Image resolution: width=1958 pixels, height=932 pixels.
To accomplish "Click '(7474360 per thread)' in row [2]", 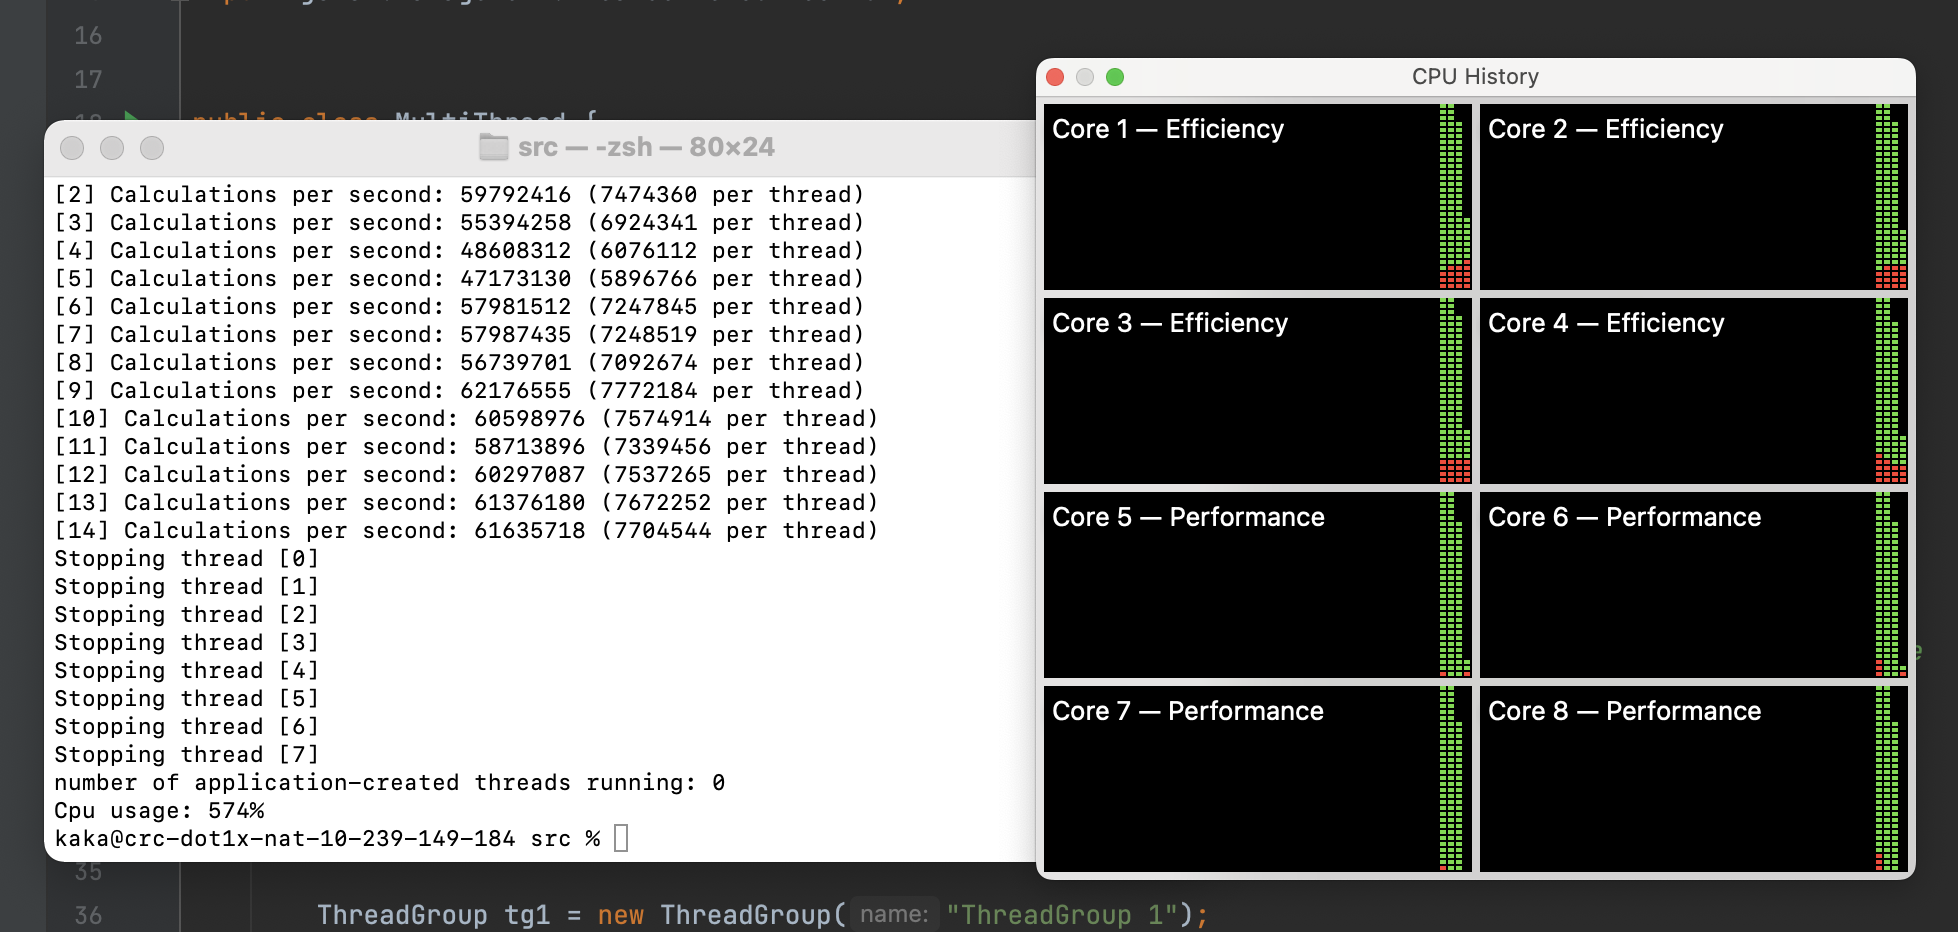I will point(726,195).
